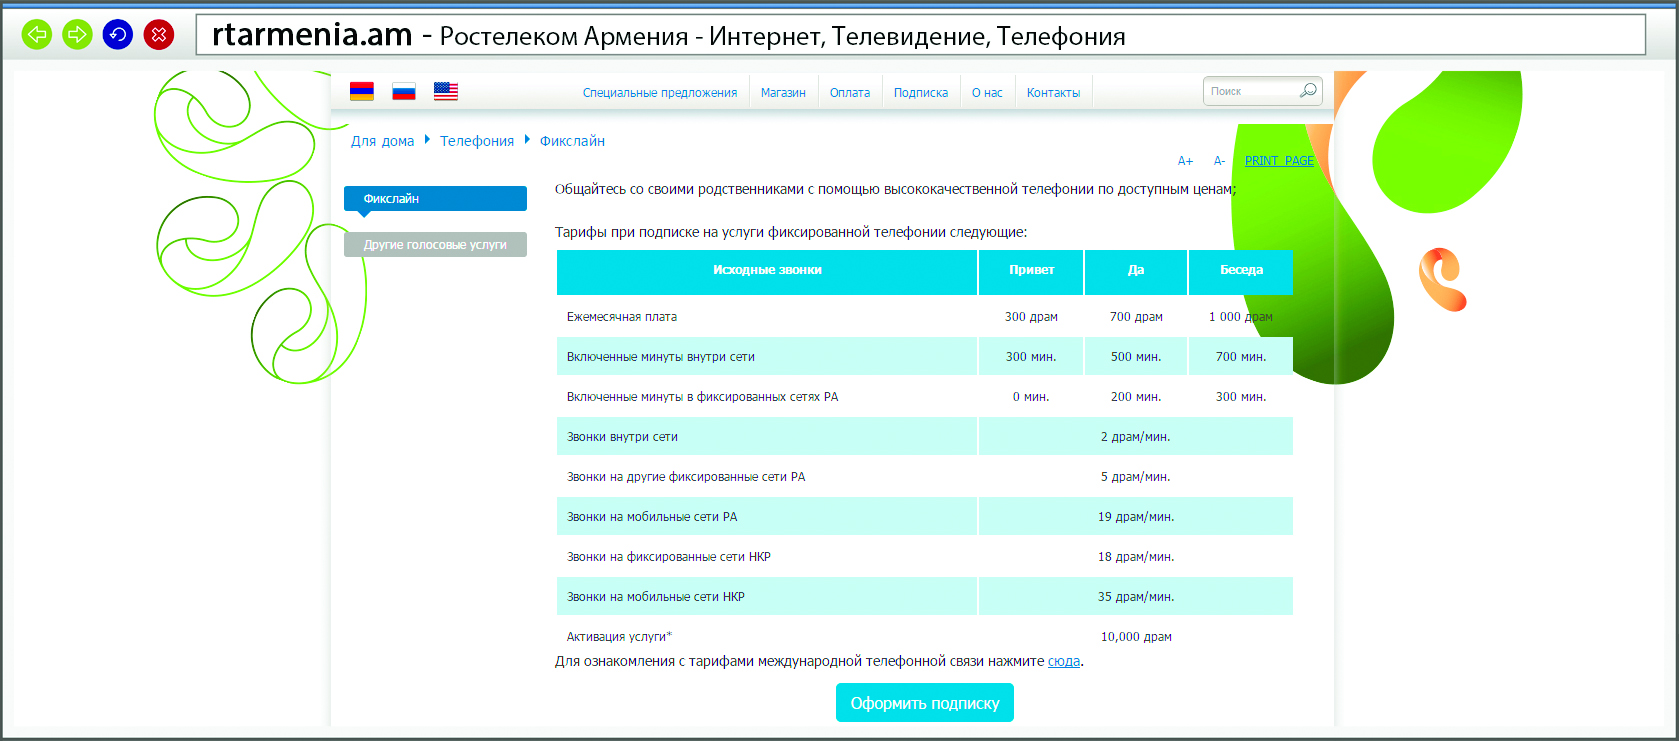1679x741 pixels.
Task: Click Звонки на фиксированные сети НКР label
Action: tap(669, 557)
